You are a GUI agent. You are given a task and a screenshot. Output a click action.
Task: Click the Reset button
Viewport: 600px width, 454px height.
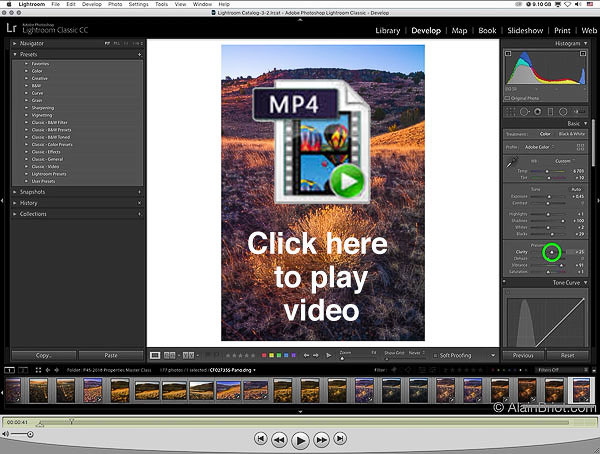[x=567, y=355]
